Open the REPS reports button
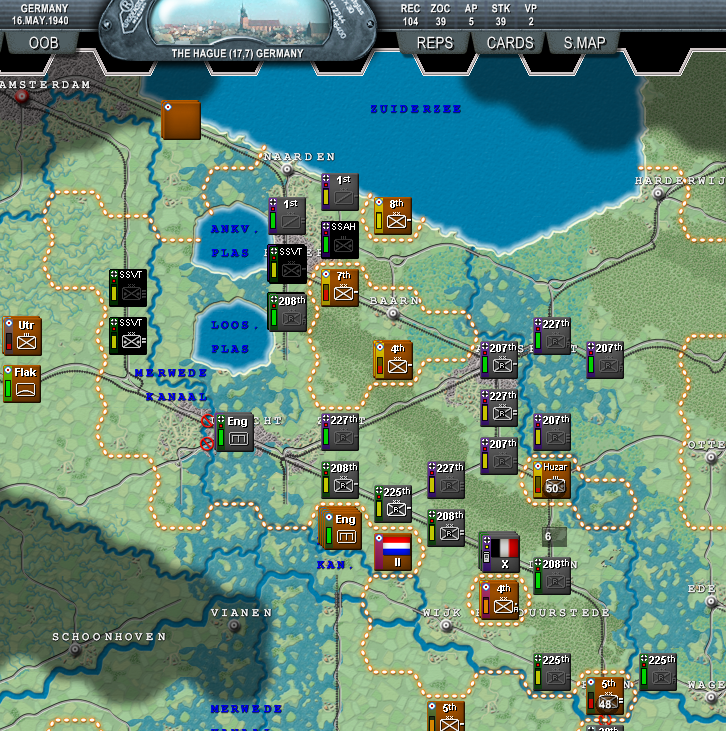726x731 pixels. pyautogui.click(x=435, y=43)
